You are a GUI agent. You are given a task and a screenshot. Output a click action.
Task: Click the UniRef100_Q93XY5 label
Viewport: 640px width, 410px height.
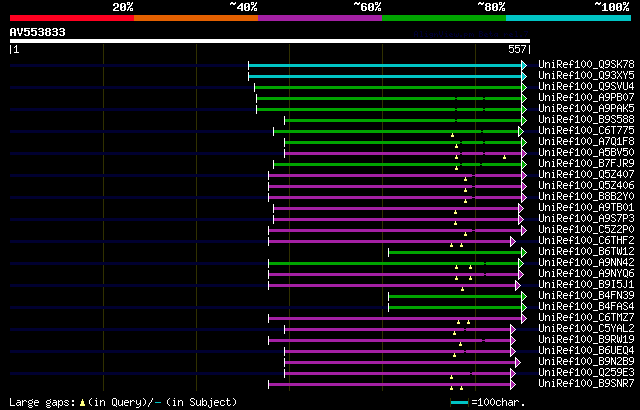(x=586, y=75)
